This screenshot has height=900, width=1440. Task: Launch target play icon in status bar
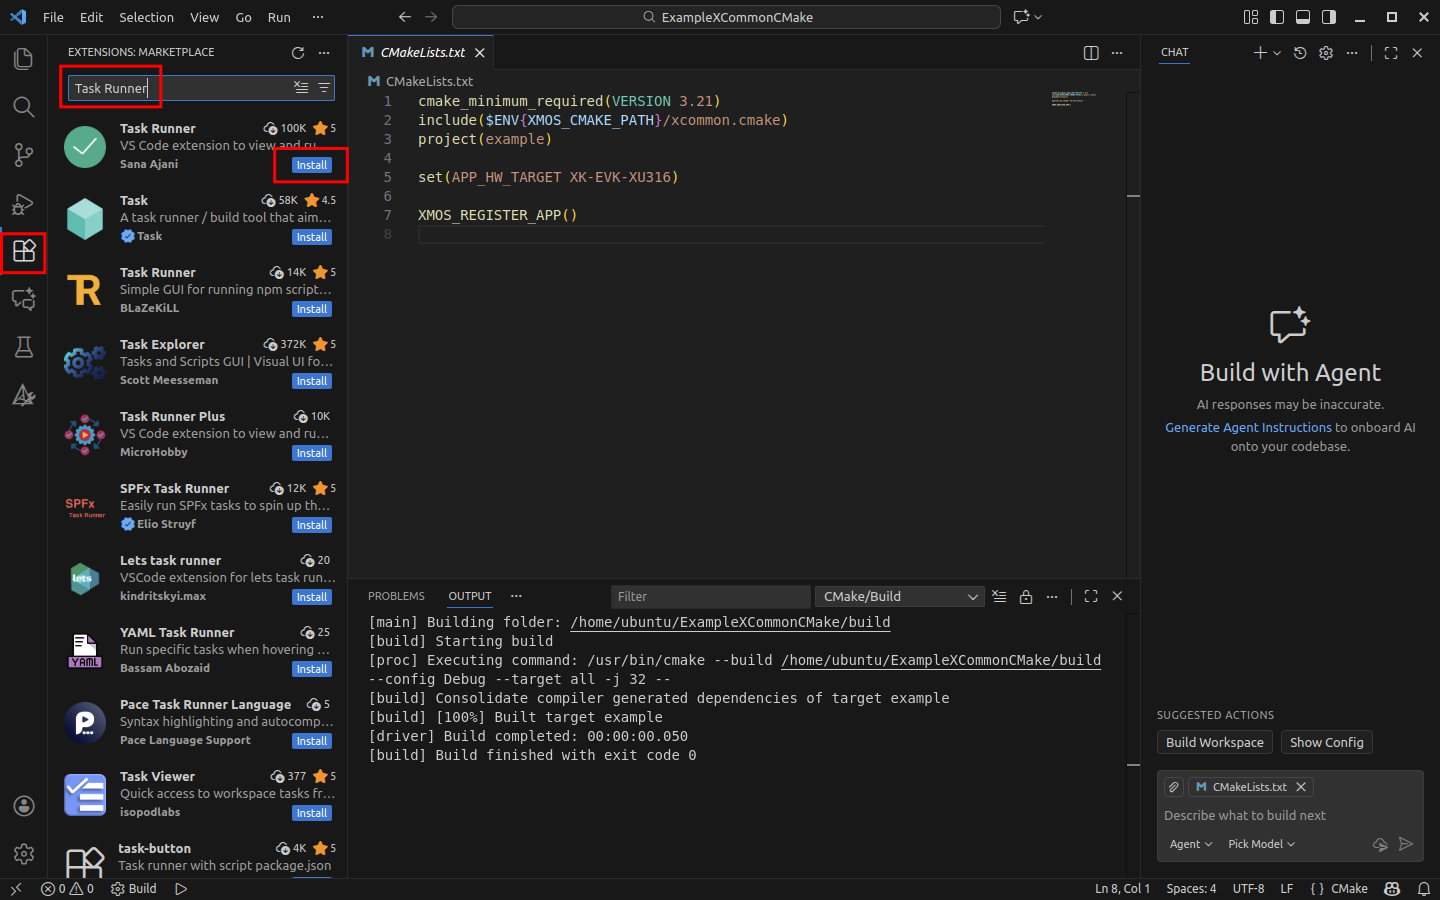(x=181, y=888)
